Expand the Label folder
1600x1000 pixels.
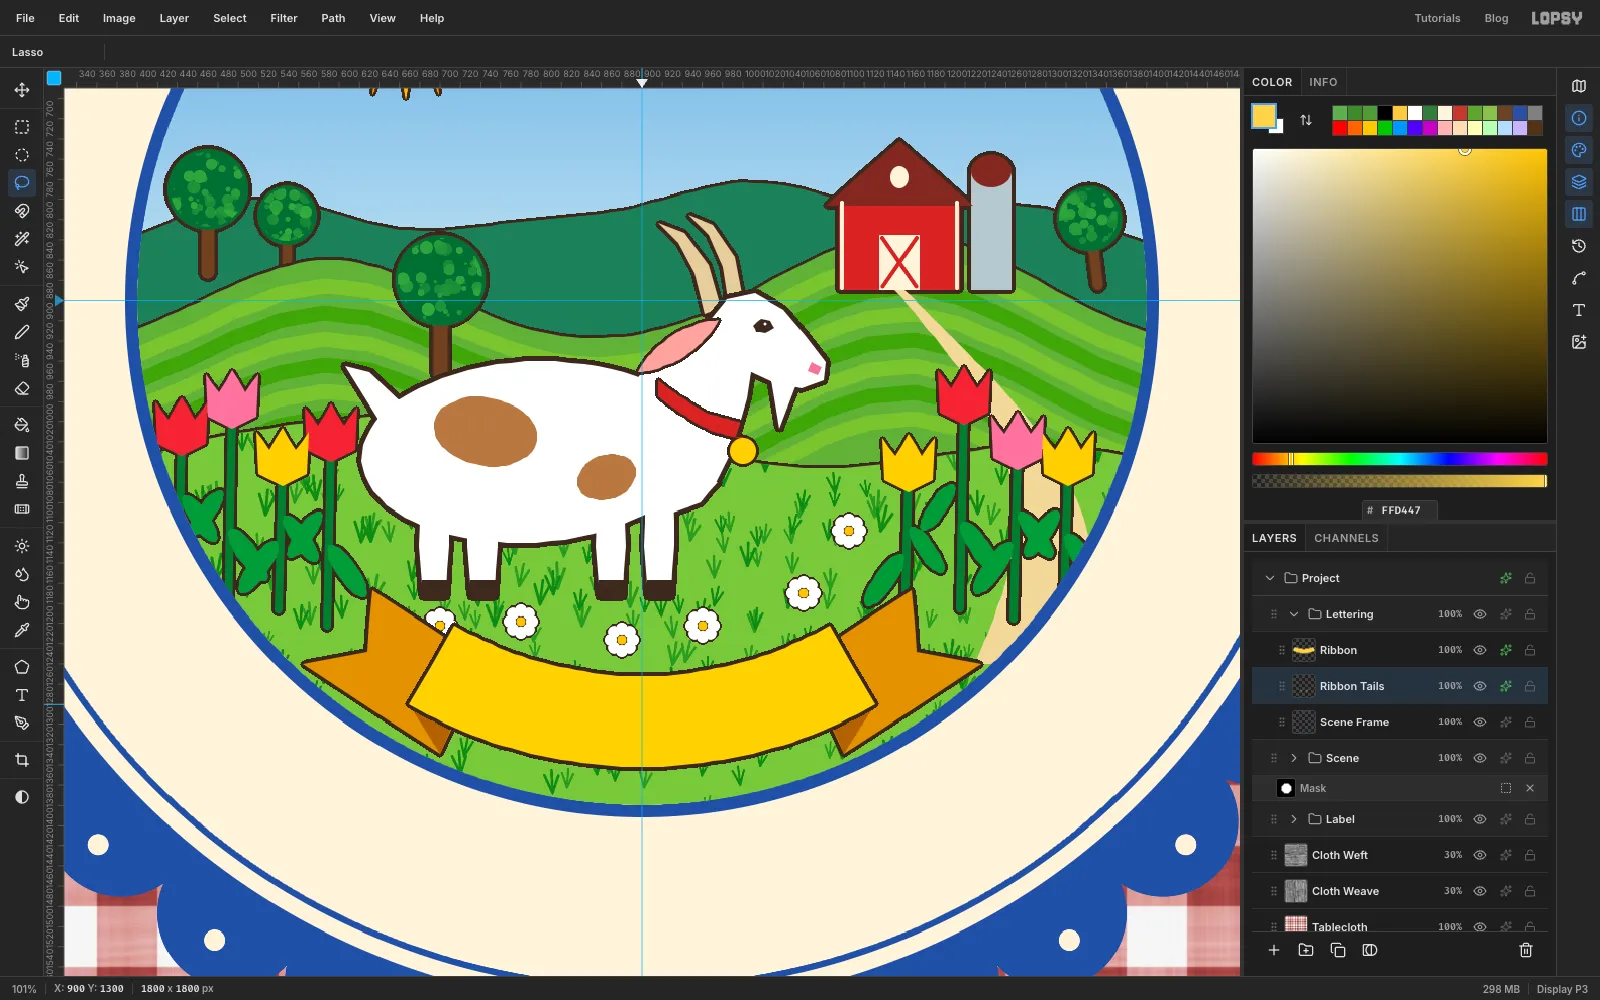1294,819
